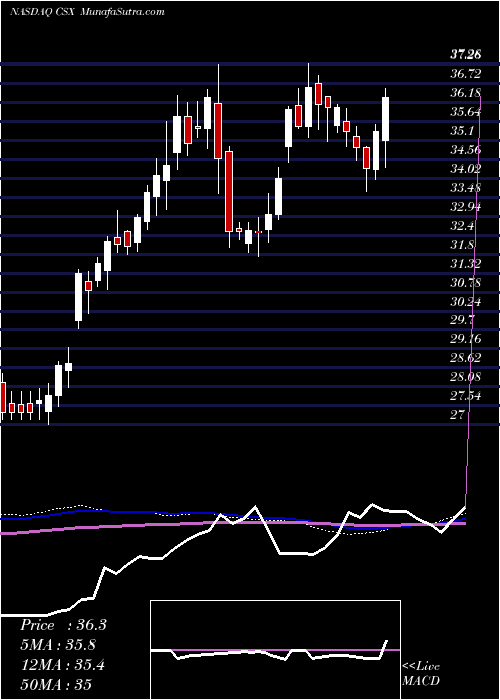Click the 27 price axis label

click(x=457, y=416)
